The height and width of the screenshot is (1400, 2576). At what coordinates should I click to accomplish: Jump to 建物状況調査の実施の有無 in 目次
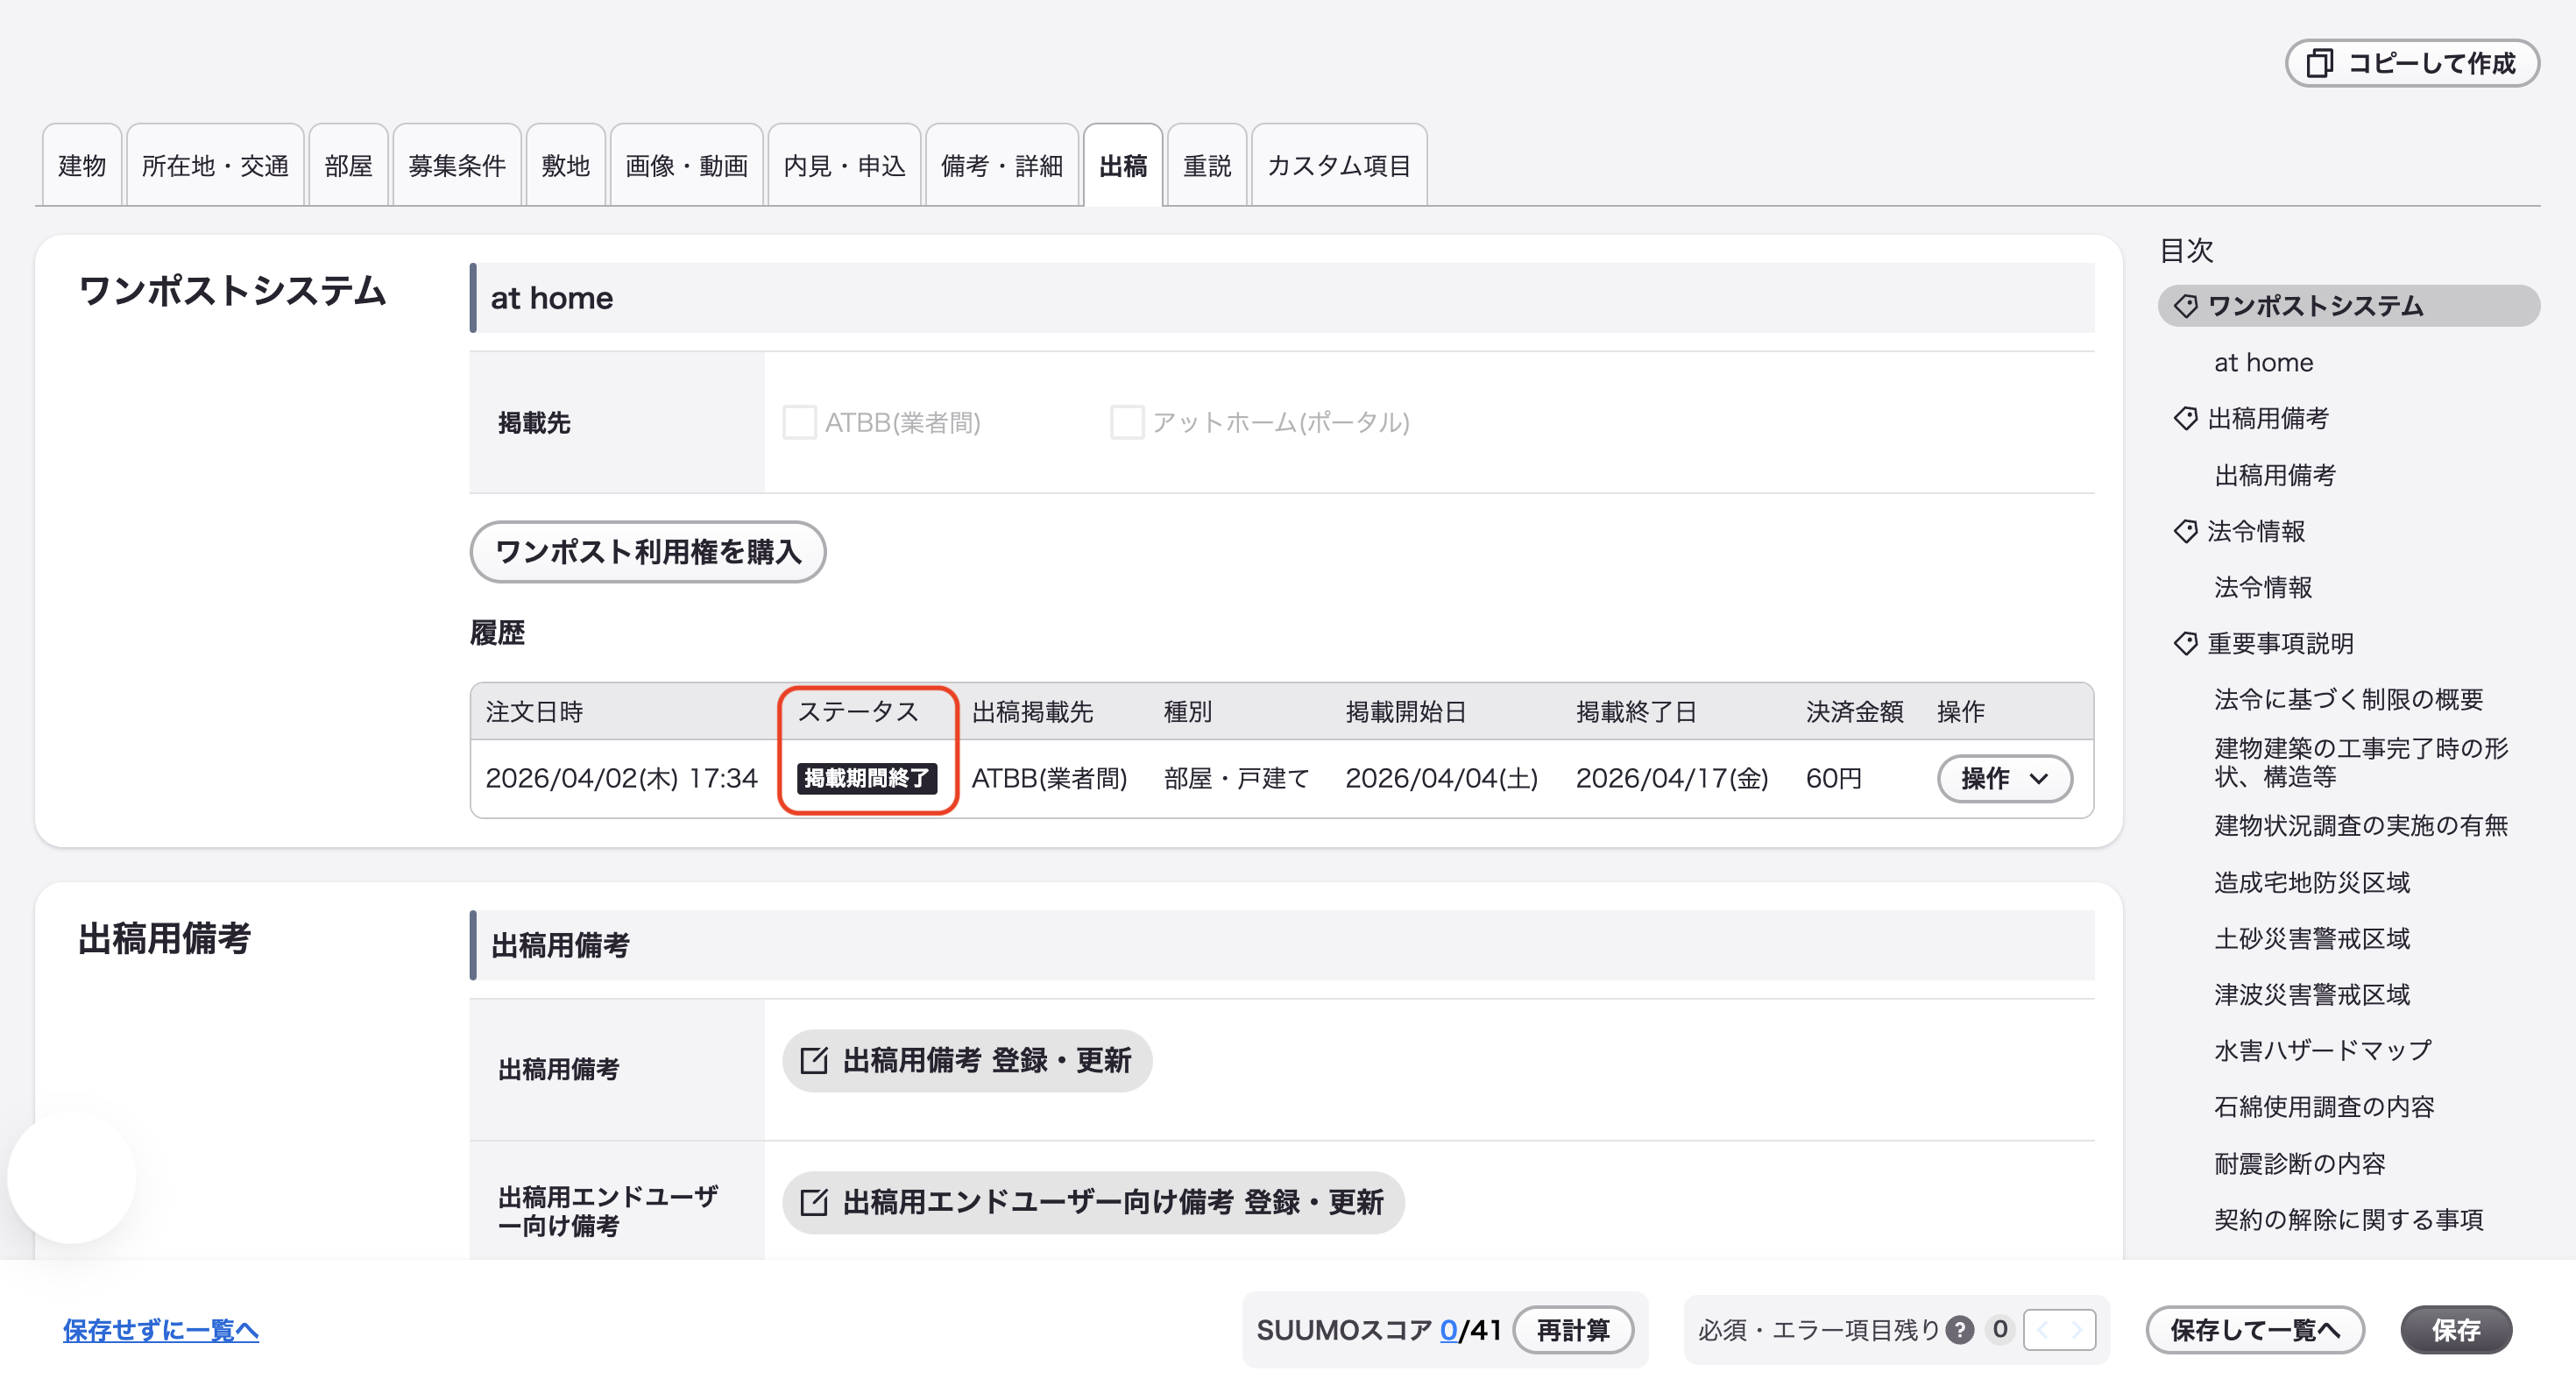[x=2361, y=825]
